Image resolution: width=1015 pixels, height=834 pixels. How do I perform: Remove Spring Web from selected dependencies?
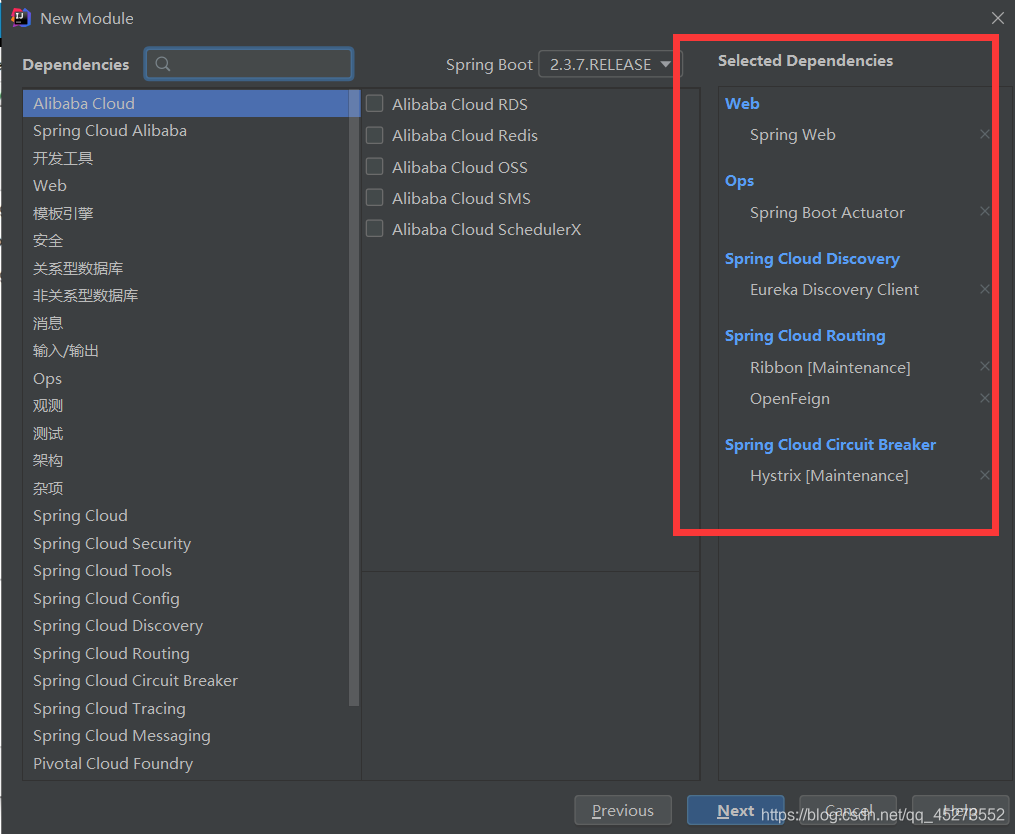coord(985,135)
